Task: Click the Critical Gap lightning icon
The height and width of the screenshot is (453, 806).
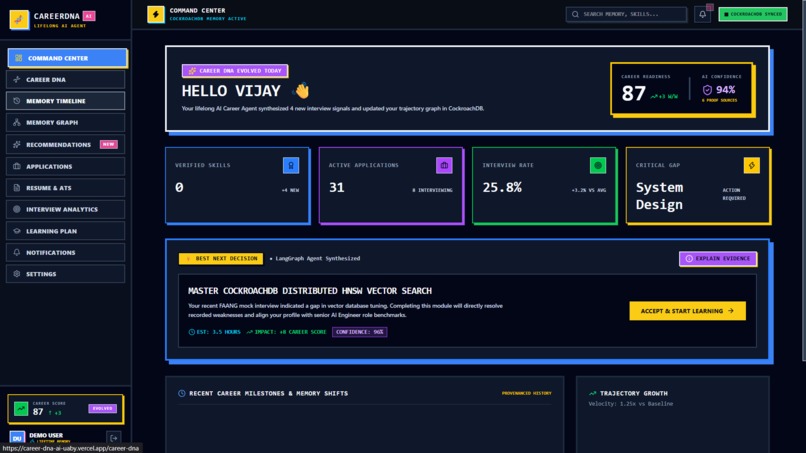Action: click(752, 166)
